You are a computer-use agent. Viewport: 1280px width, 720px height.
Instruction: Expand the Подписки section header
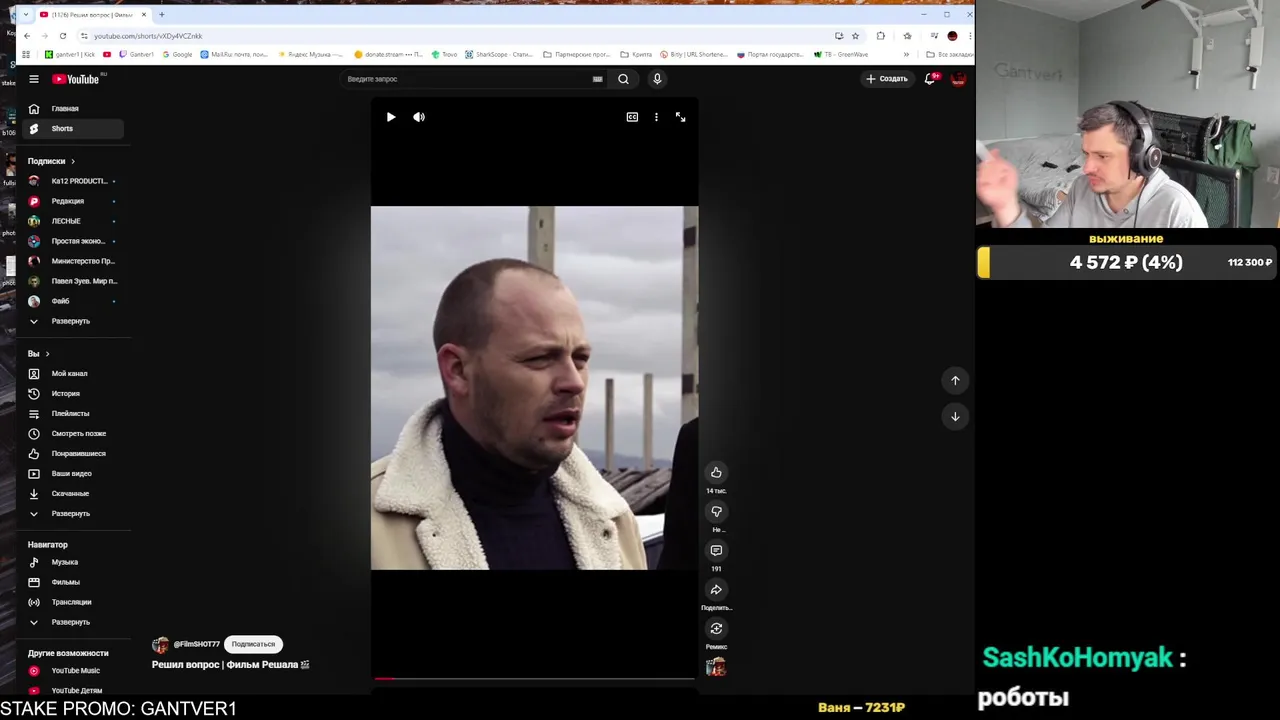[x=51, y=161]
